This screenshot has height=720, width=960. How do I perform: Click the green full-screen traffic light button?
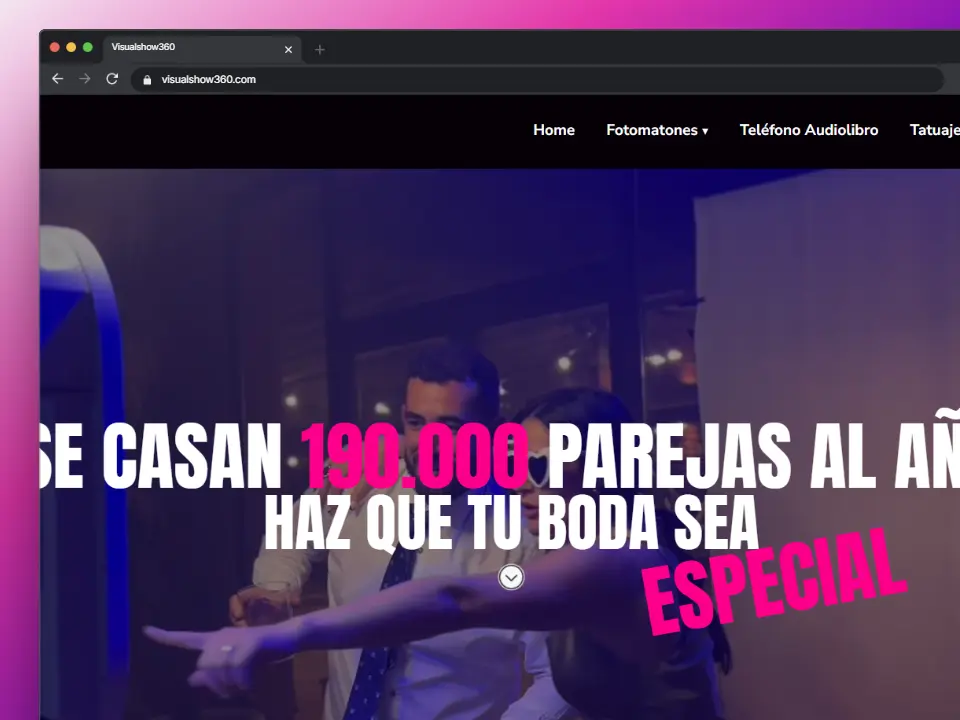coord(88,46)
